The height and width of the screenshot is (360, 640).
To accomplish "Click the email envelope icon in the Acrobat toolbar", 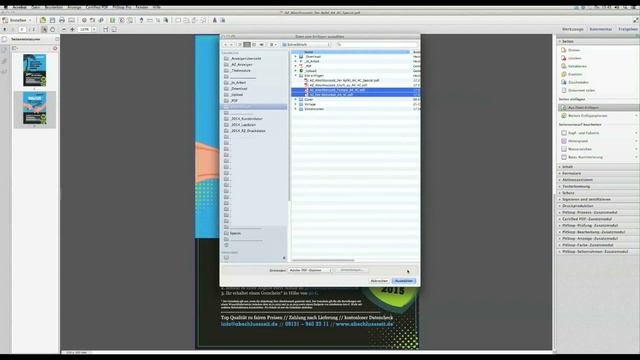I will point(71,20).
